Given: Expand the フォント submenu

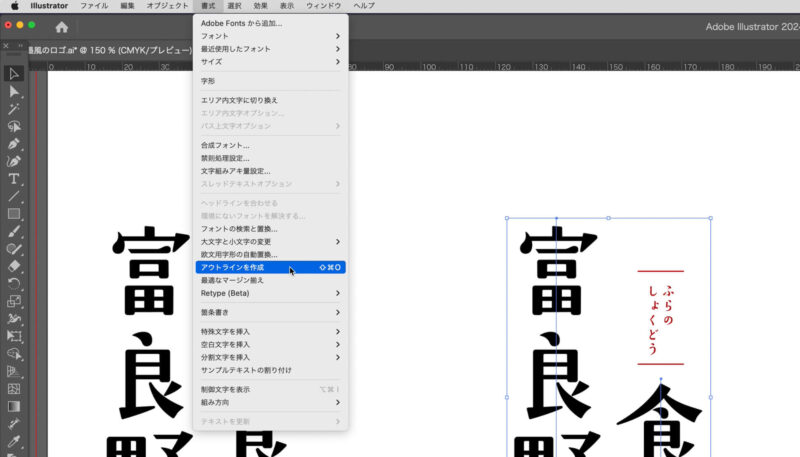Looking at the screenshot, I should click(270, 36).
